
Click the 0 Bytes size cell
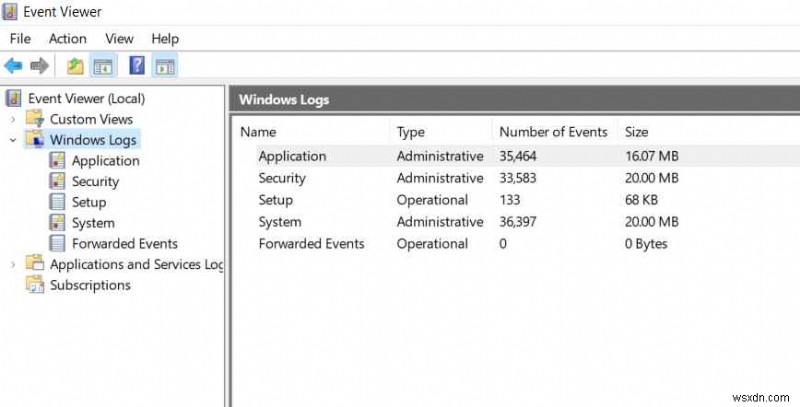point(646,244)
